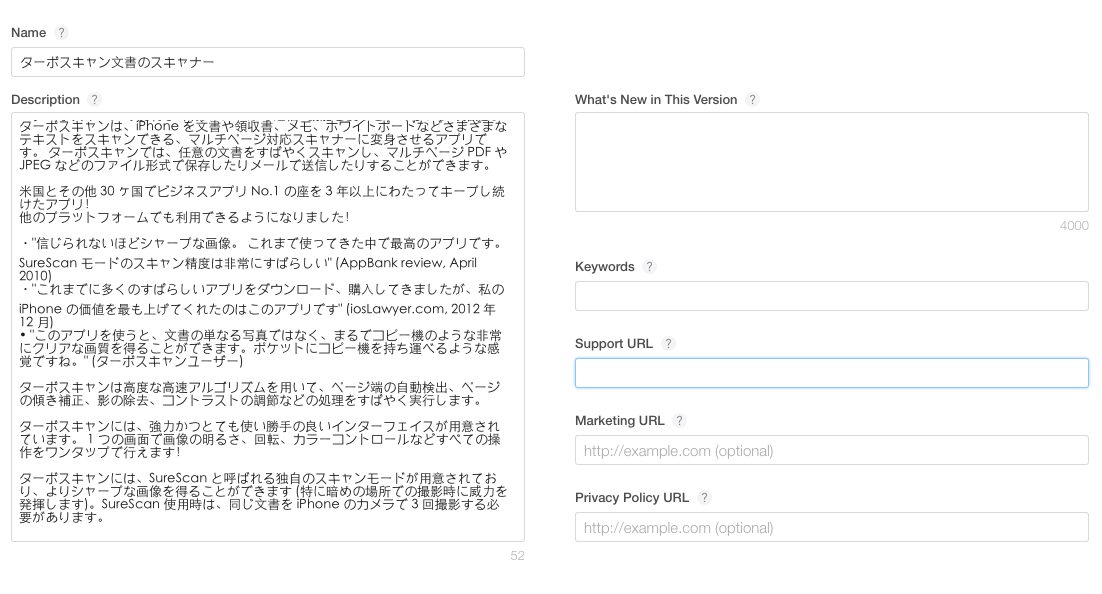Click the Description label text
1102x594 pixels.
pyautogui.click(x=46, y=100)
